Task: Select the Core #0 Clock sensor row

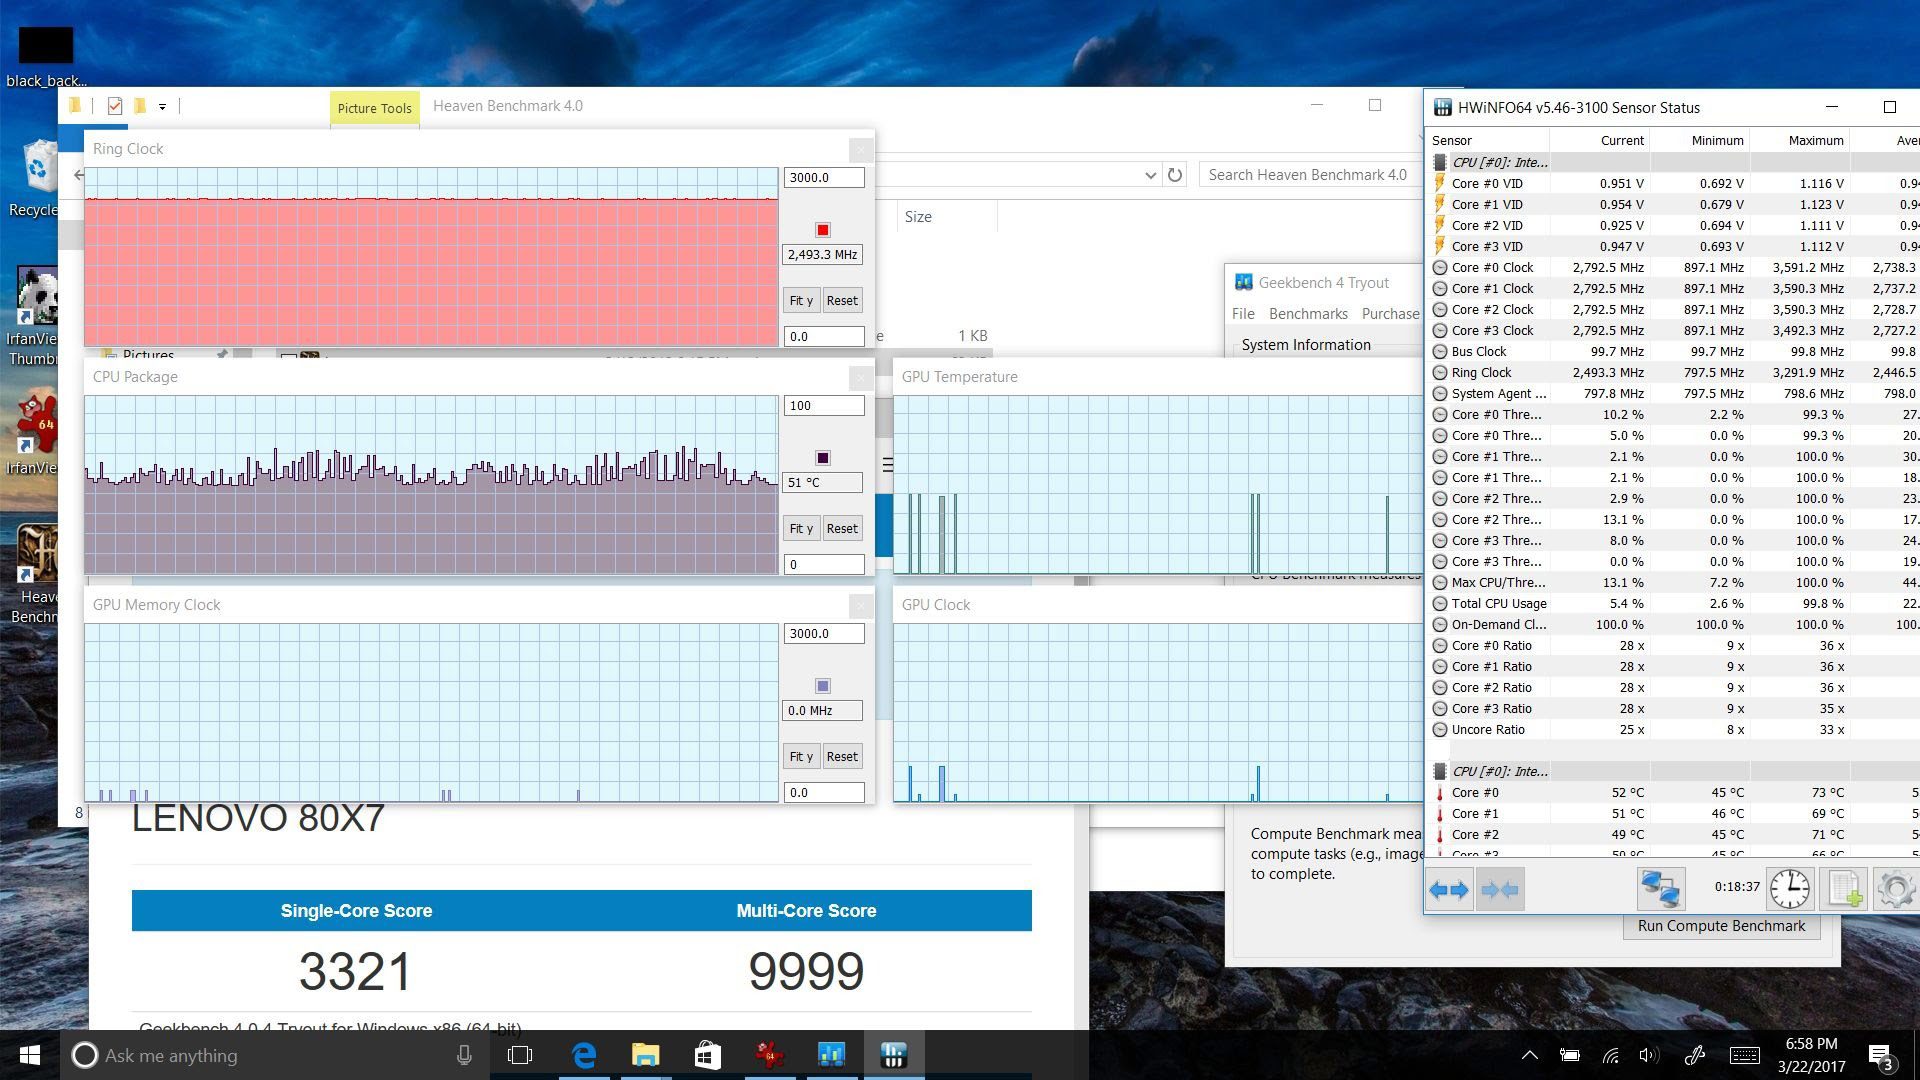Action: [1673, 268]
